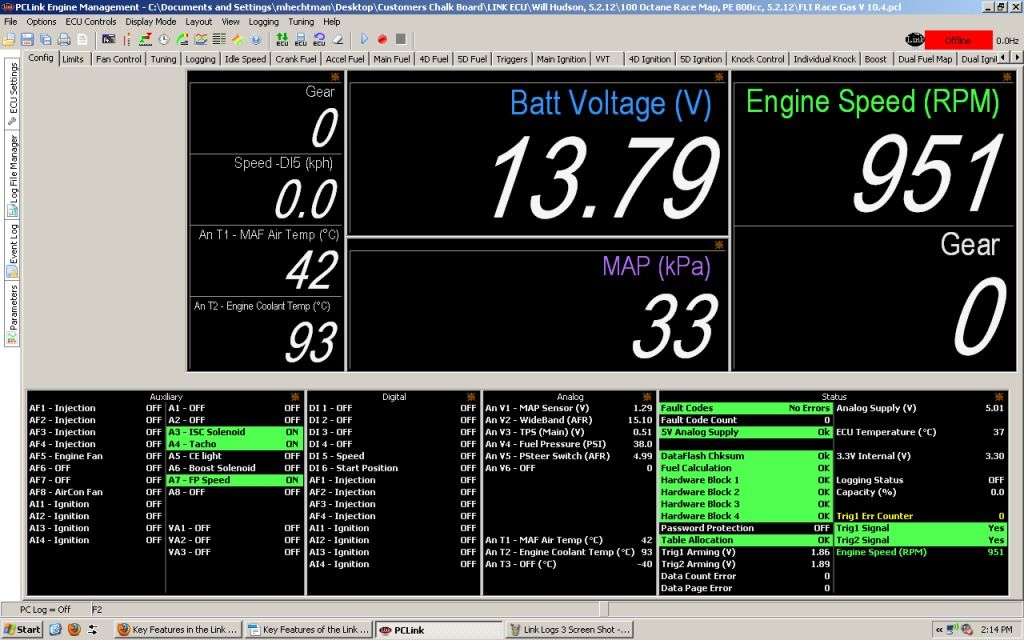Click the star icon in the Status panel
Screen dimensions: 1024x640
pyautogui.click(x=999, y=397)
